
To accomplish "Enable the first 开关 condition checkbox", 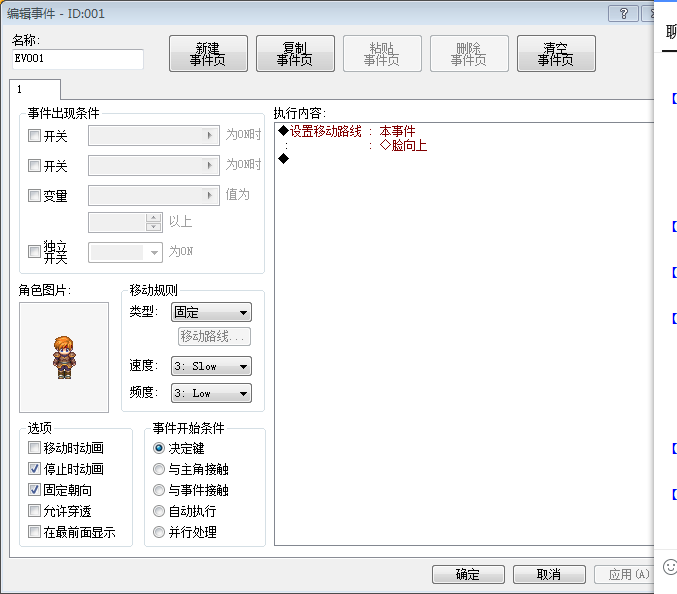I will click(x=34, y=136).
